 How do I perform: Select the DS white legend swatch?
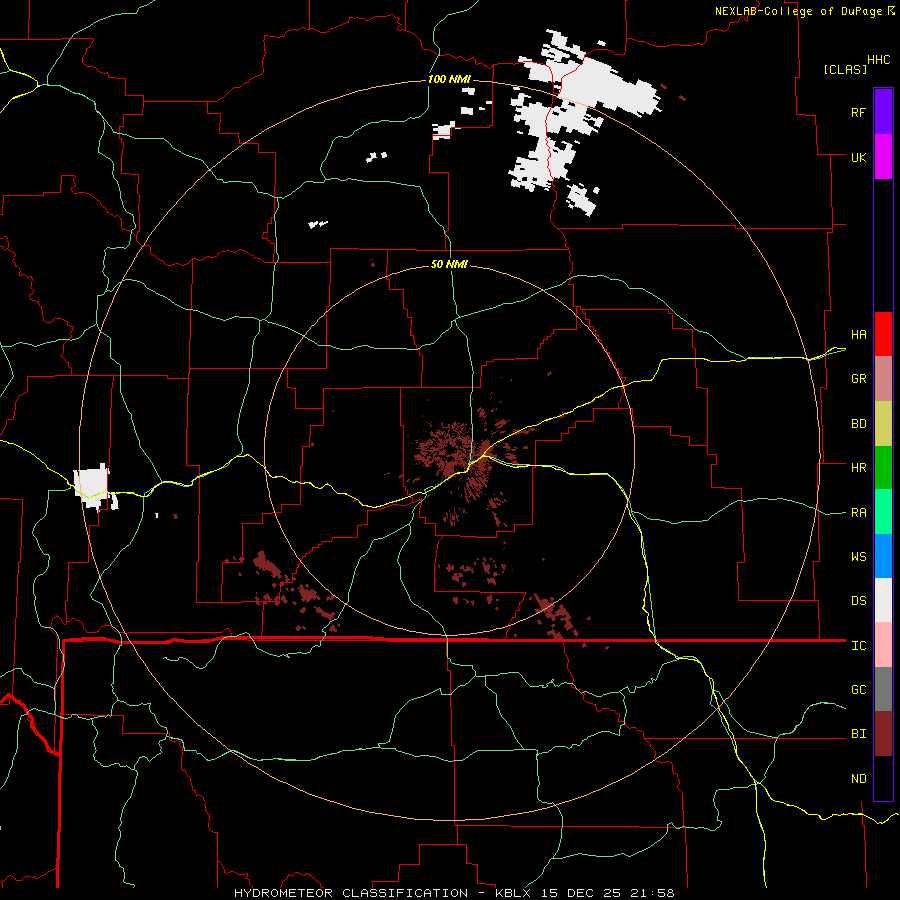tap(883, 600)
